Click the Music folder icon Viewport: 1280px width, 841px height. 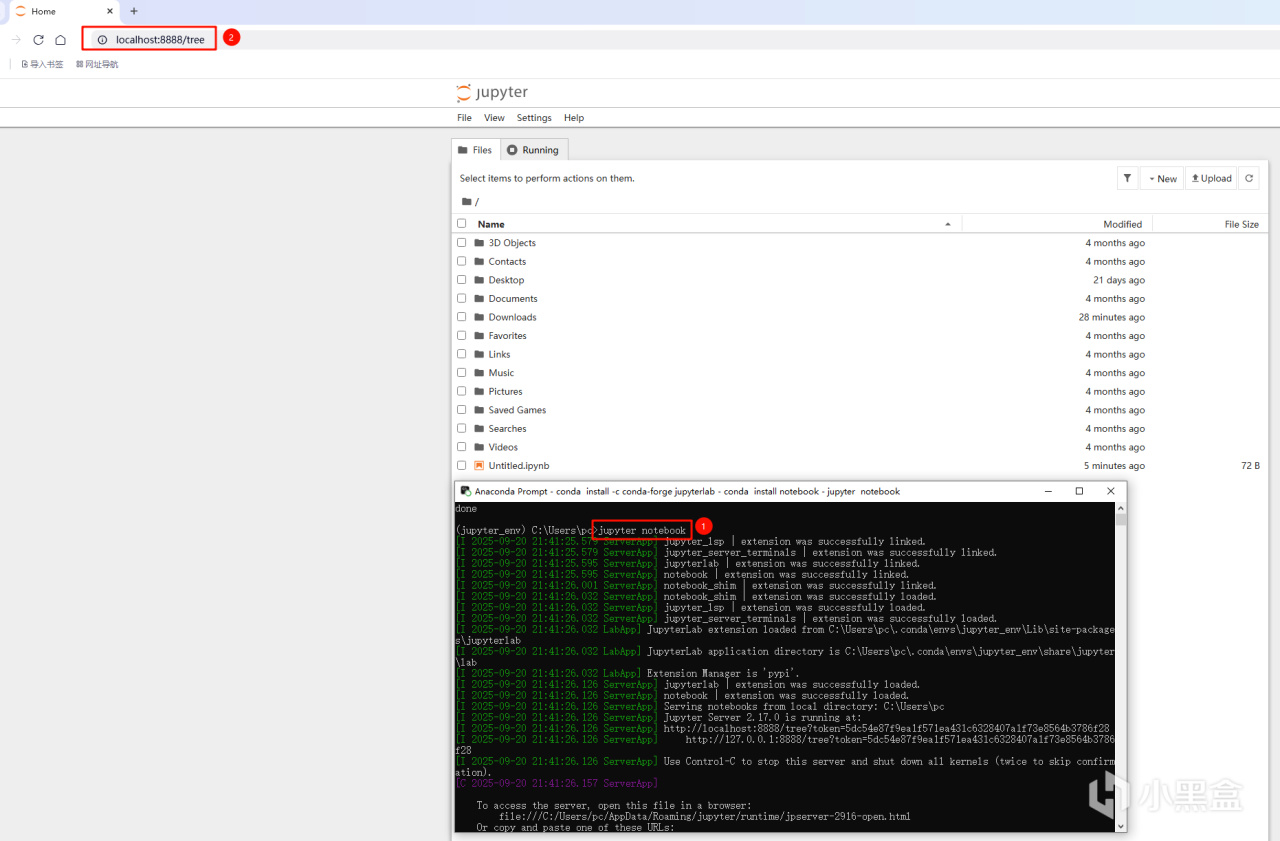[x=479, y=373]
